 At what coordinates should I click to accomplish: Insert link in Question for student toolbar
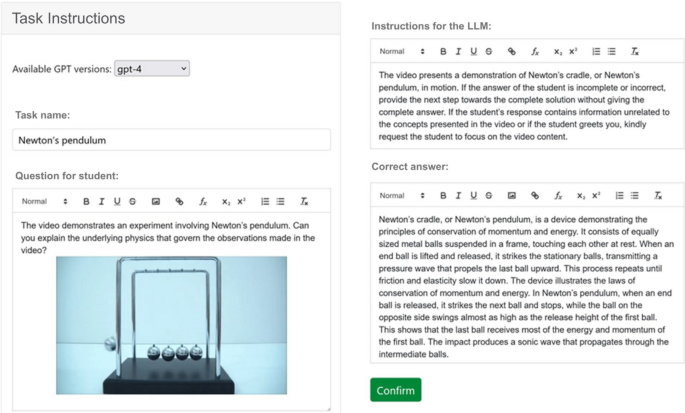(x=179, y=201)
